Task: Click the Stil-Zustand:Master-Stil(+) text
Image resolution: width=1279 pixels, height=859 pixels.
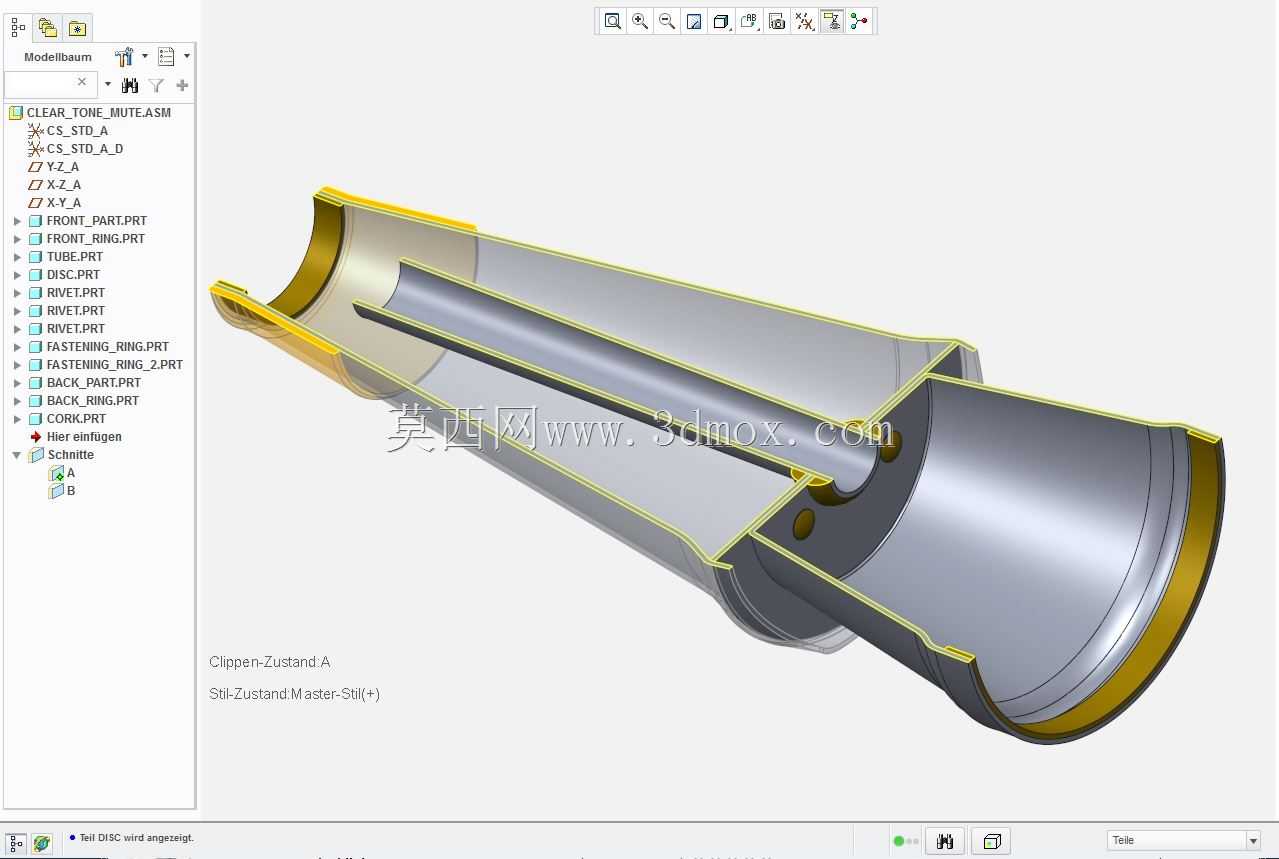Action: 295,694
